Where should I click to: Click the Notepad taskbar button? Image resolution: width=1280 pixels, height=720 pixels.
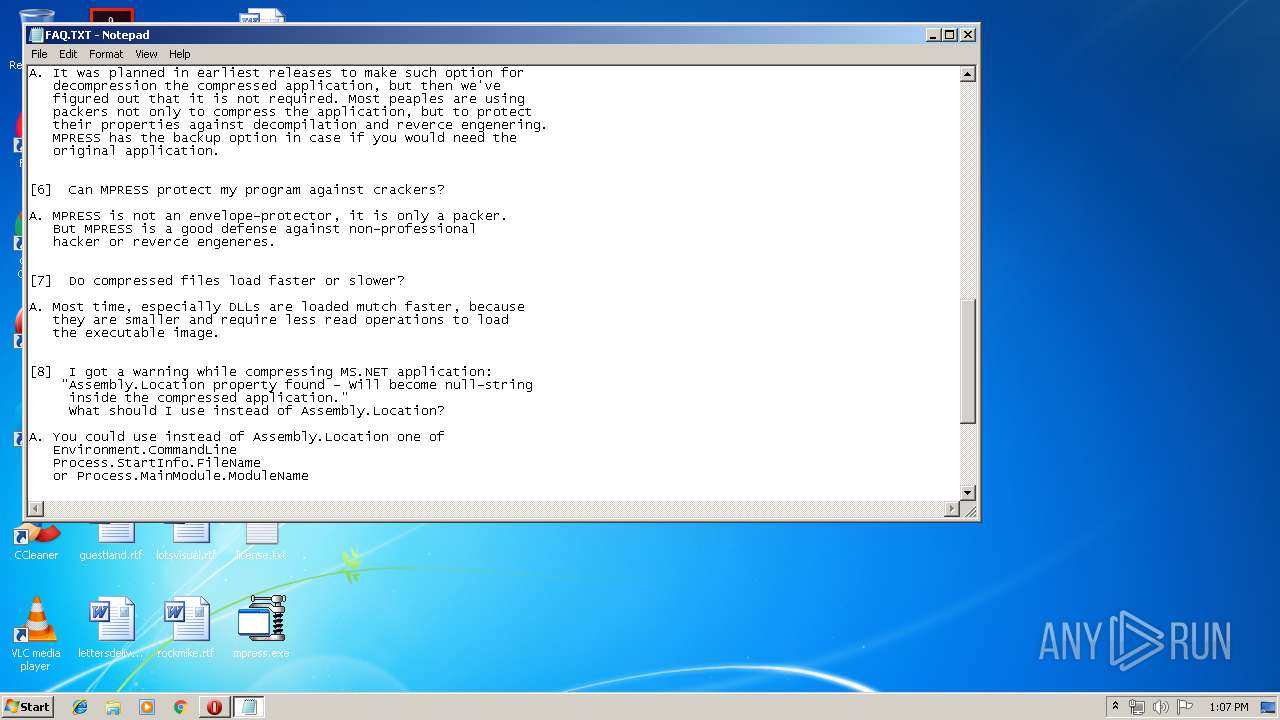click(249, 707)
